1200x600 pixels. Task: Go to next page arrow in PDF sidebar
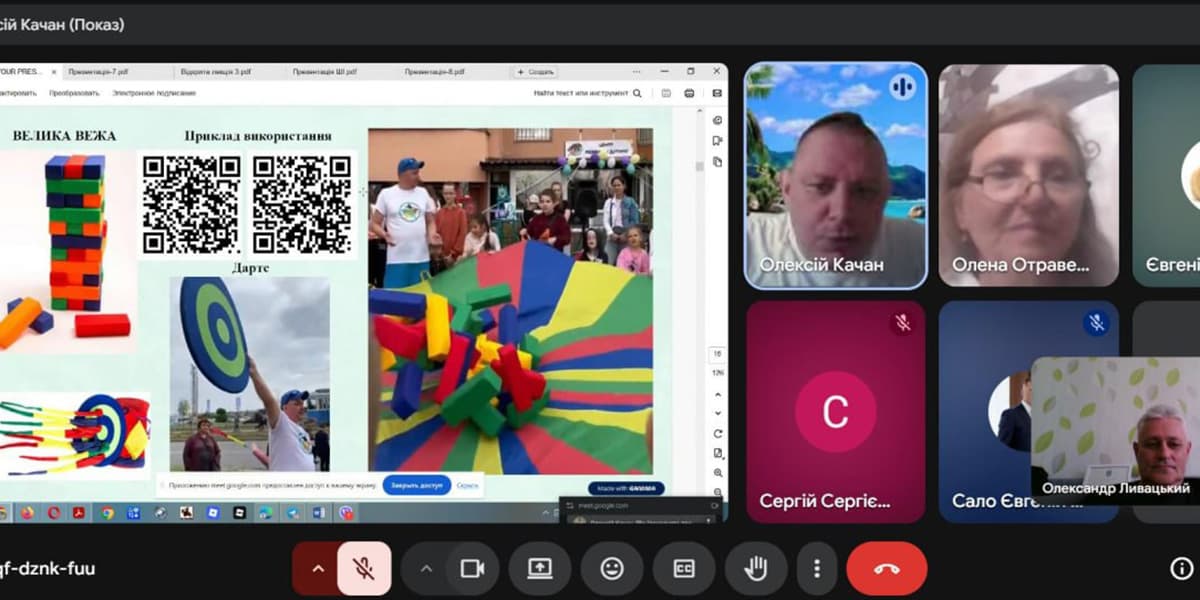point(717,412)
